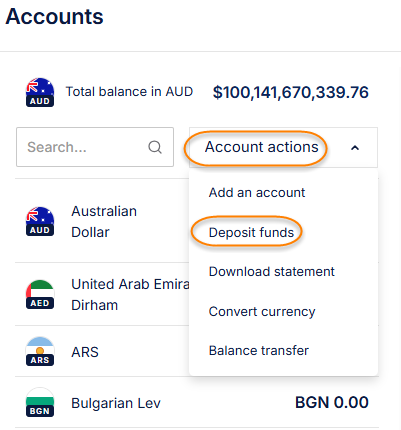
Task: Choose Deposit funds menu option
Action: 251,232
